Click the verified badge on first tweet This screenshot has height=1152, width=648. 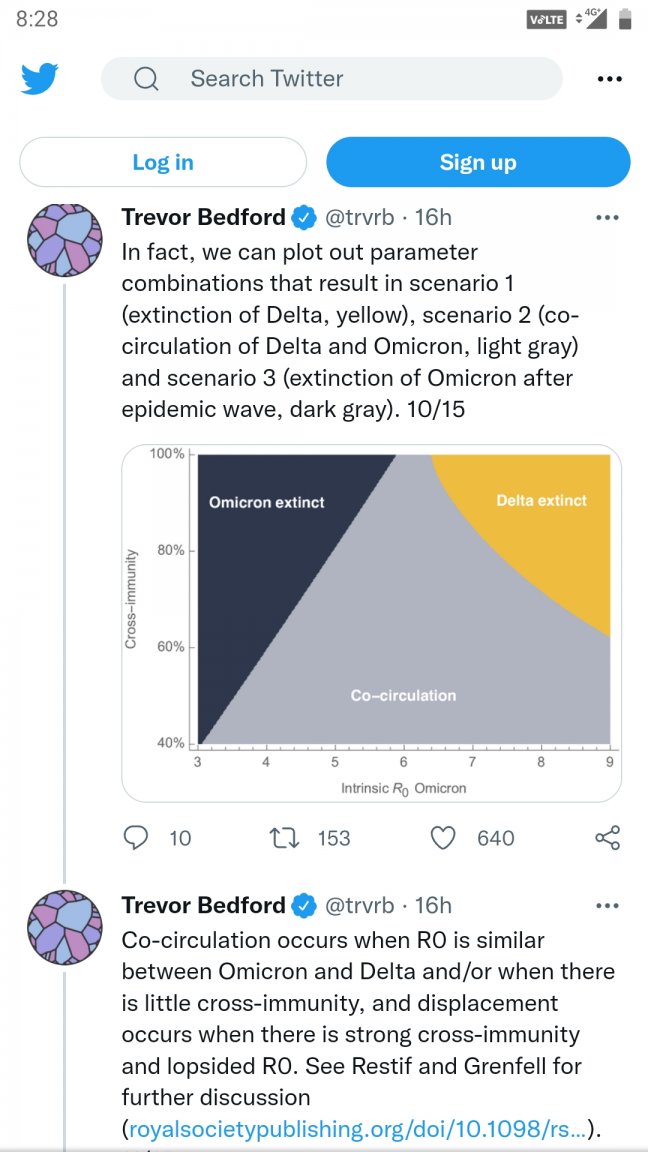[303, 217]
